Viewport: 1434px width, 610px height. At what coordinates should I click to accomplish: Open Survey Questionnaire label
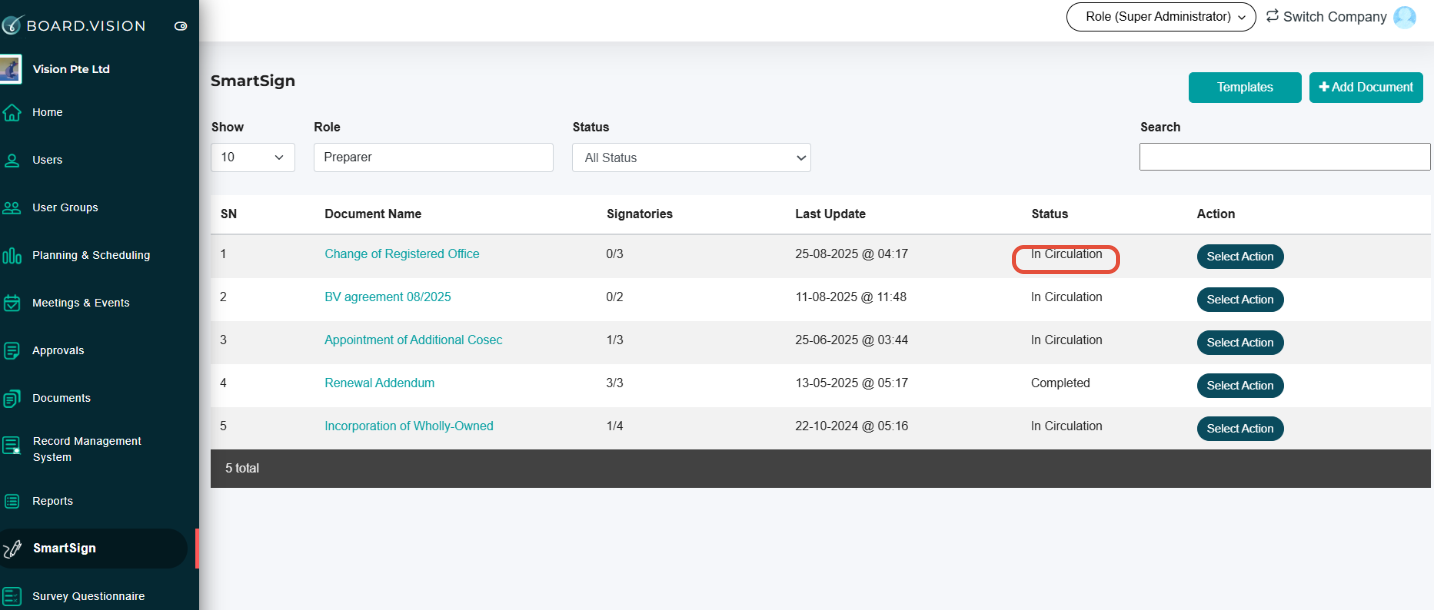point(88,596)
